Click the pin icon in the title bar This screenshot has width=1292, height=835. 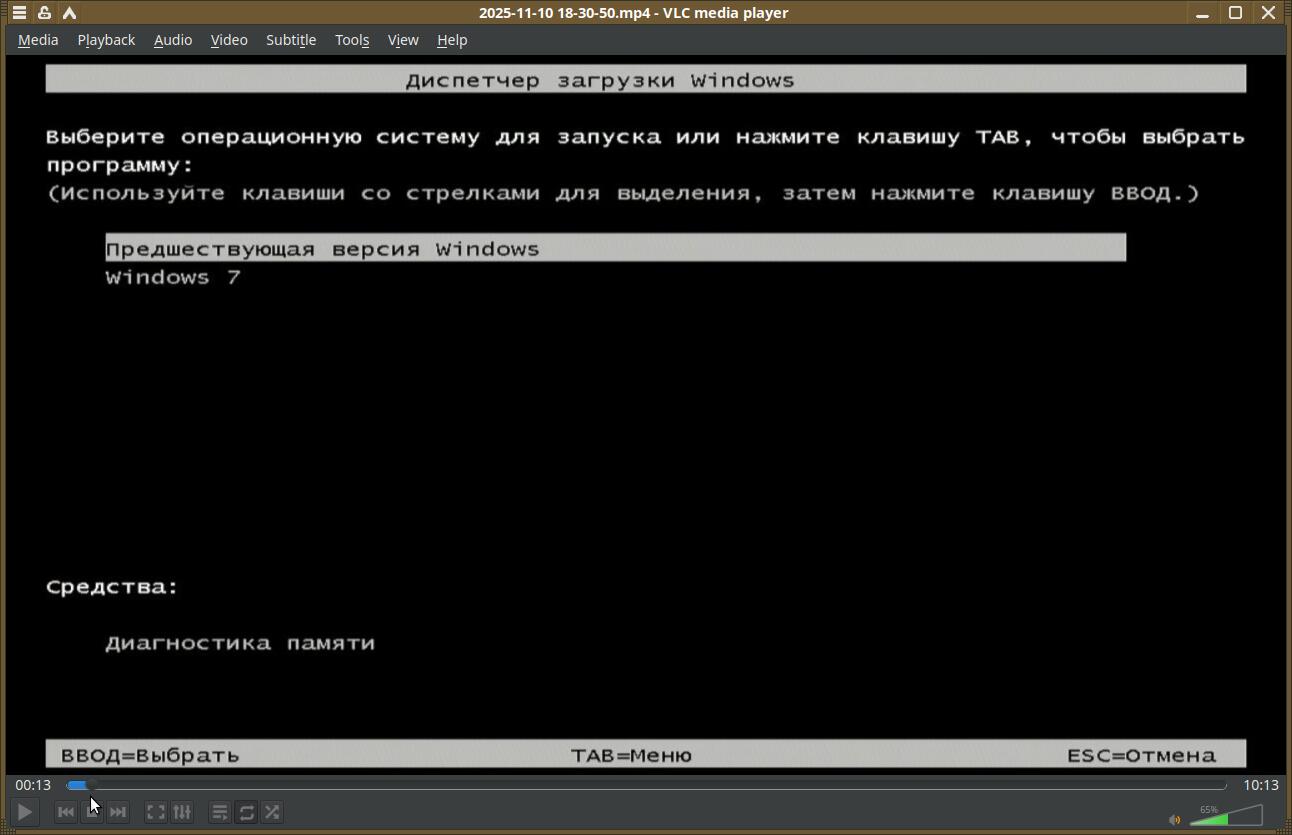44,13
